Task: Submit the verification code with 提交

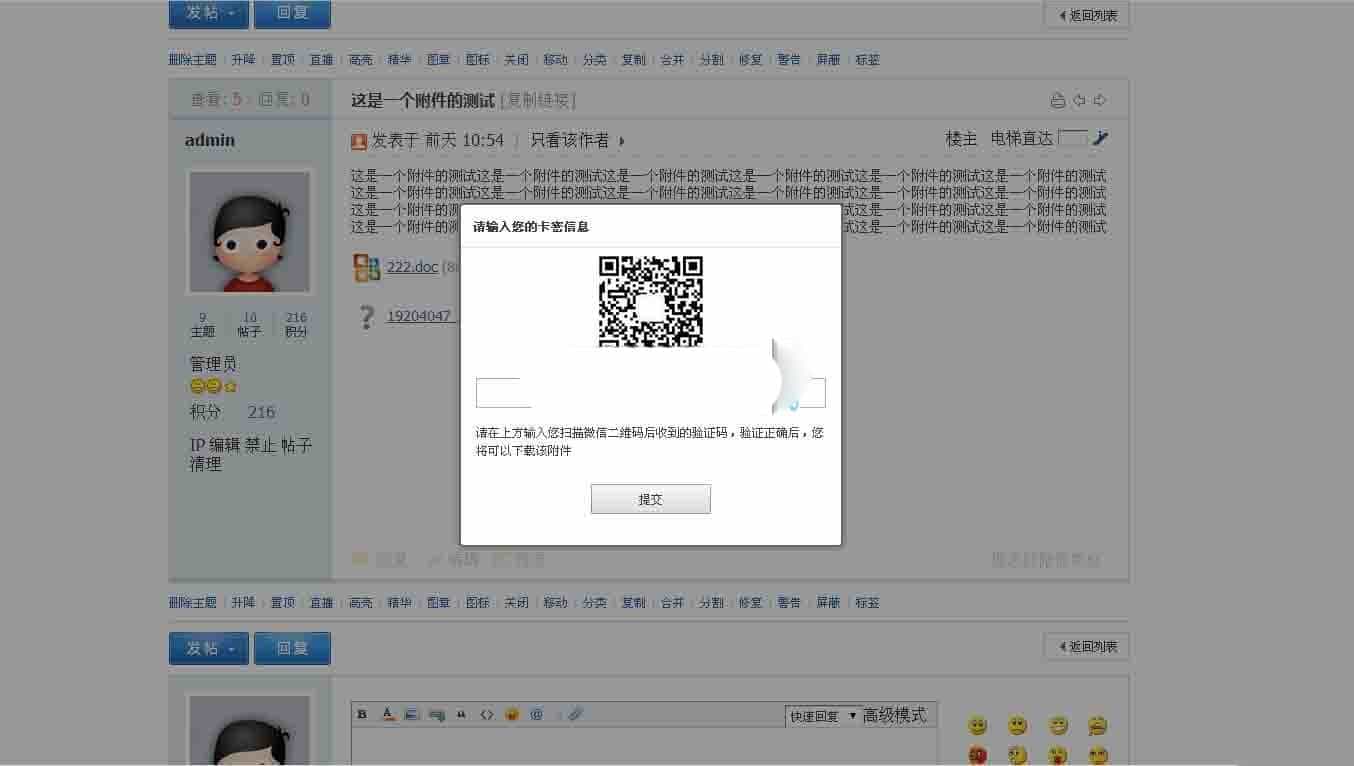Action: click(650, 498)
